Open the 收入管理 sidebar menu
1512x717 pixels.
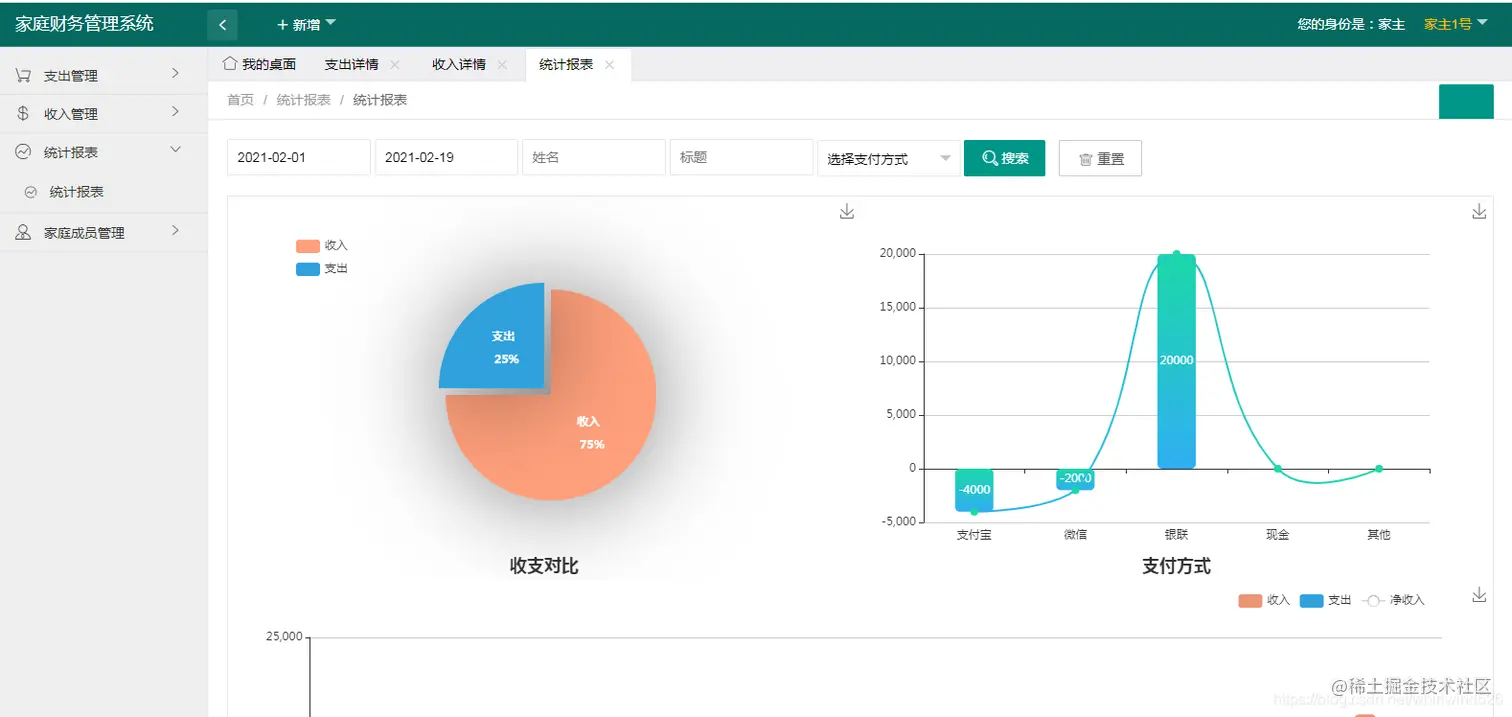pyautogui.click(x=104, y=114)
